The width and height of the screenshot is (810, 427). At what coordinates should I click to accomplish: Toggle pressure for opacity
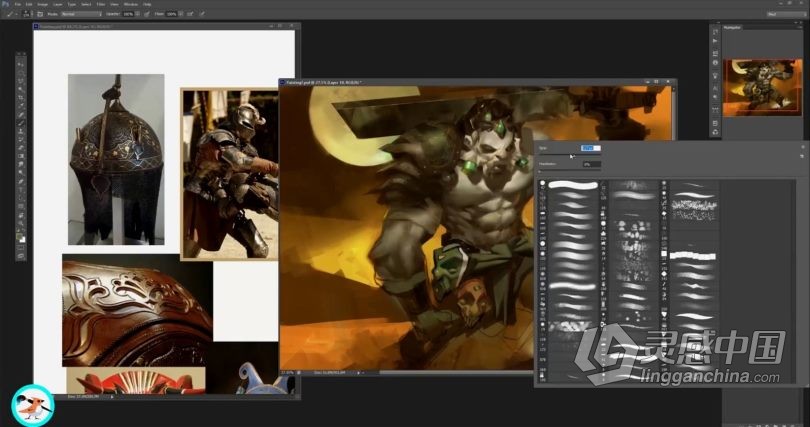147,14
